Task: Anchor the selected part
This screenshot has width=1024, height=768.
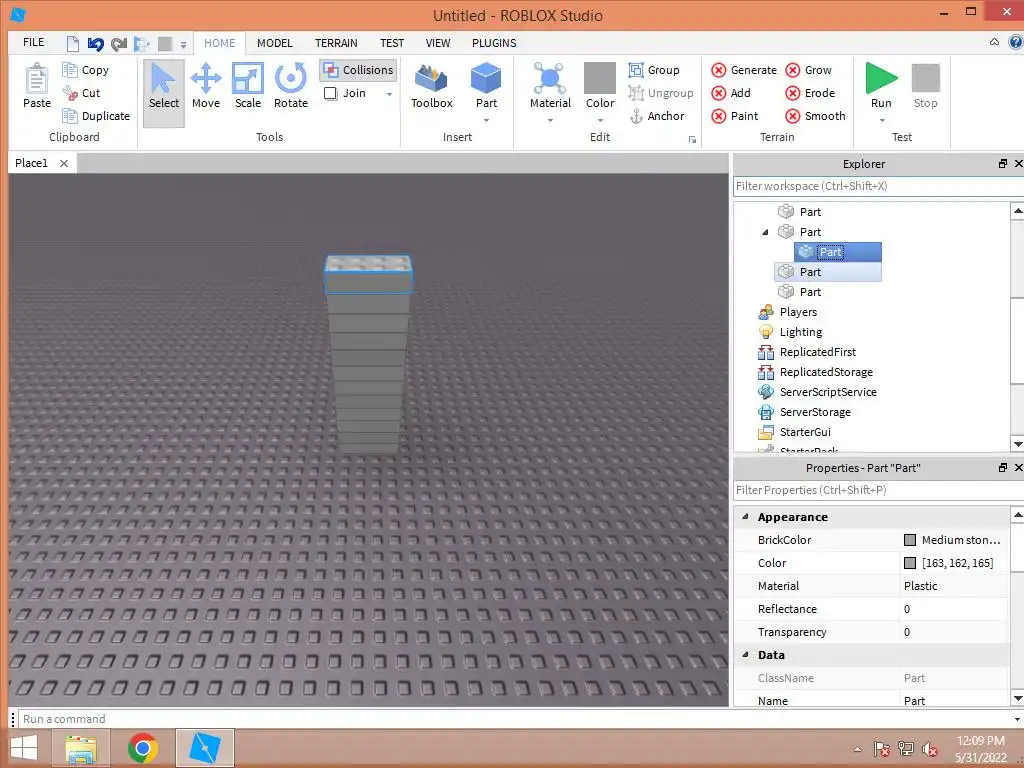Action: point(656,116)
